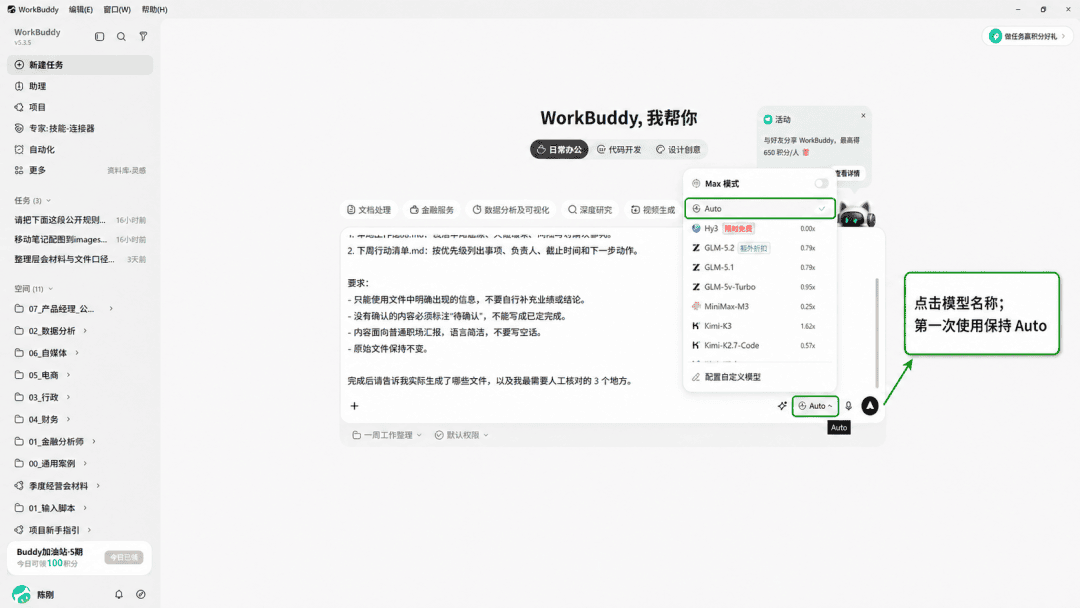Choose the 数据分析及可视化 chip

pyautogui.click(x=511, y=210)
